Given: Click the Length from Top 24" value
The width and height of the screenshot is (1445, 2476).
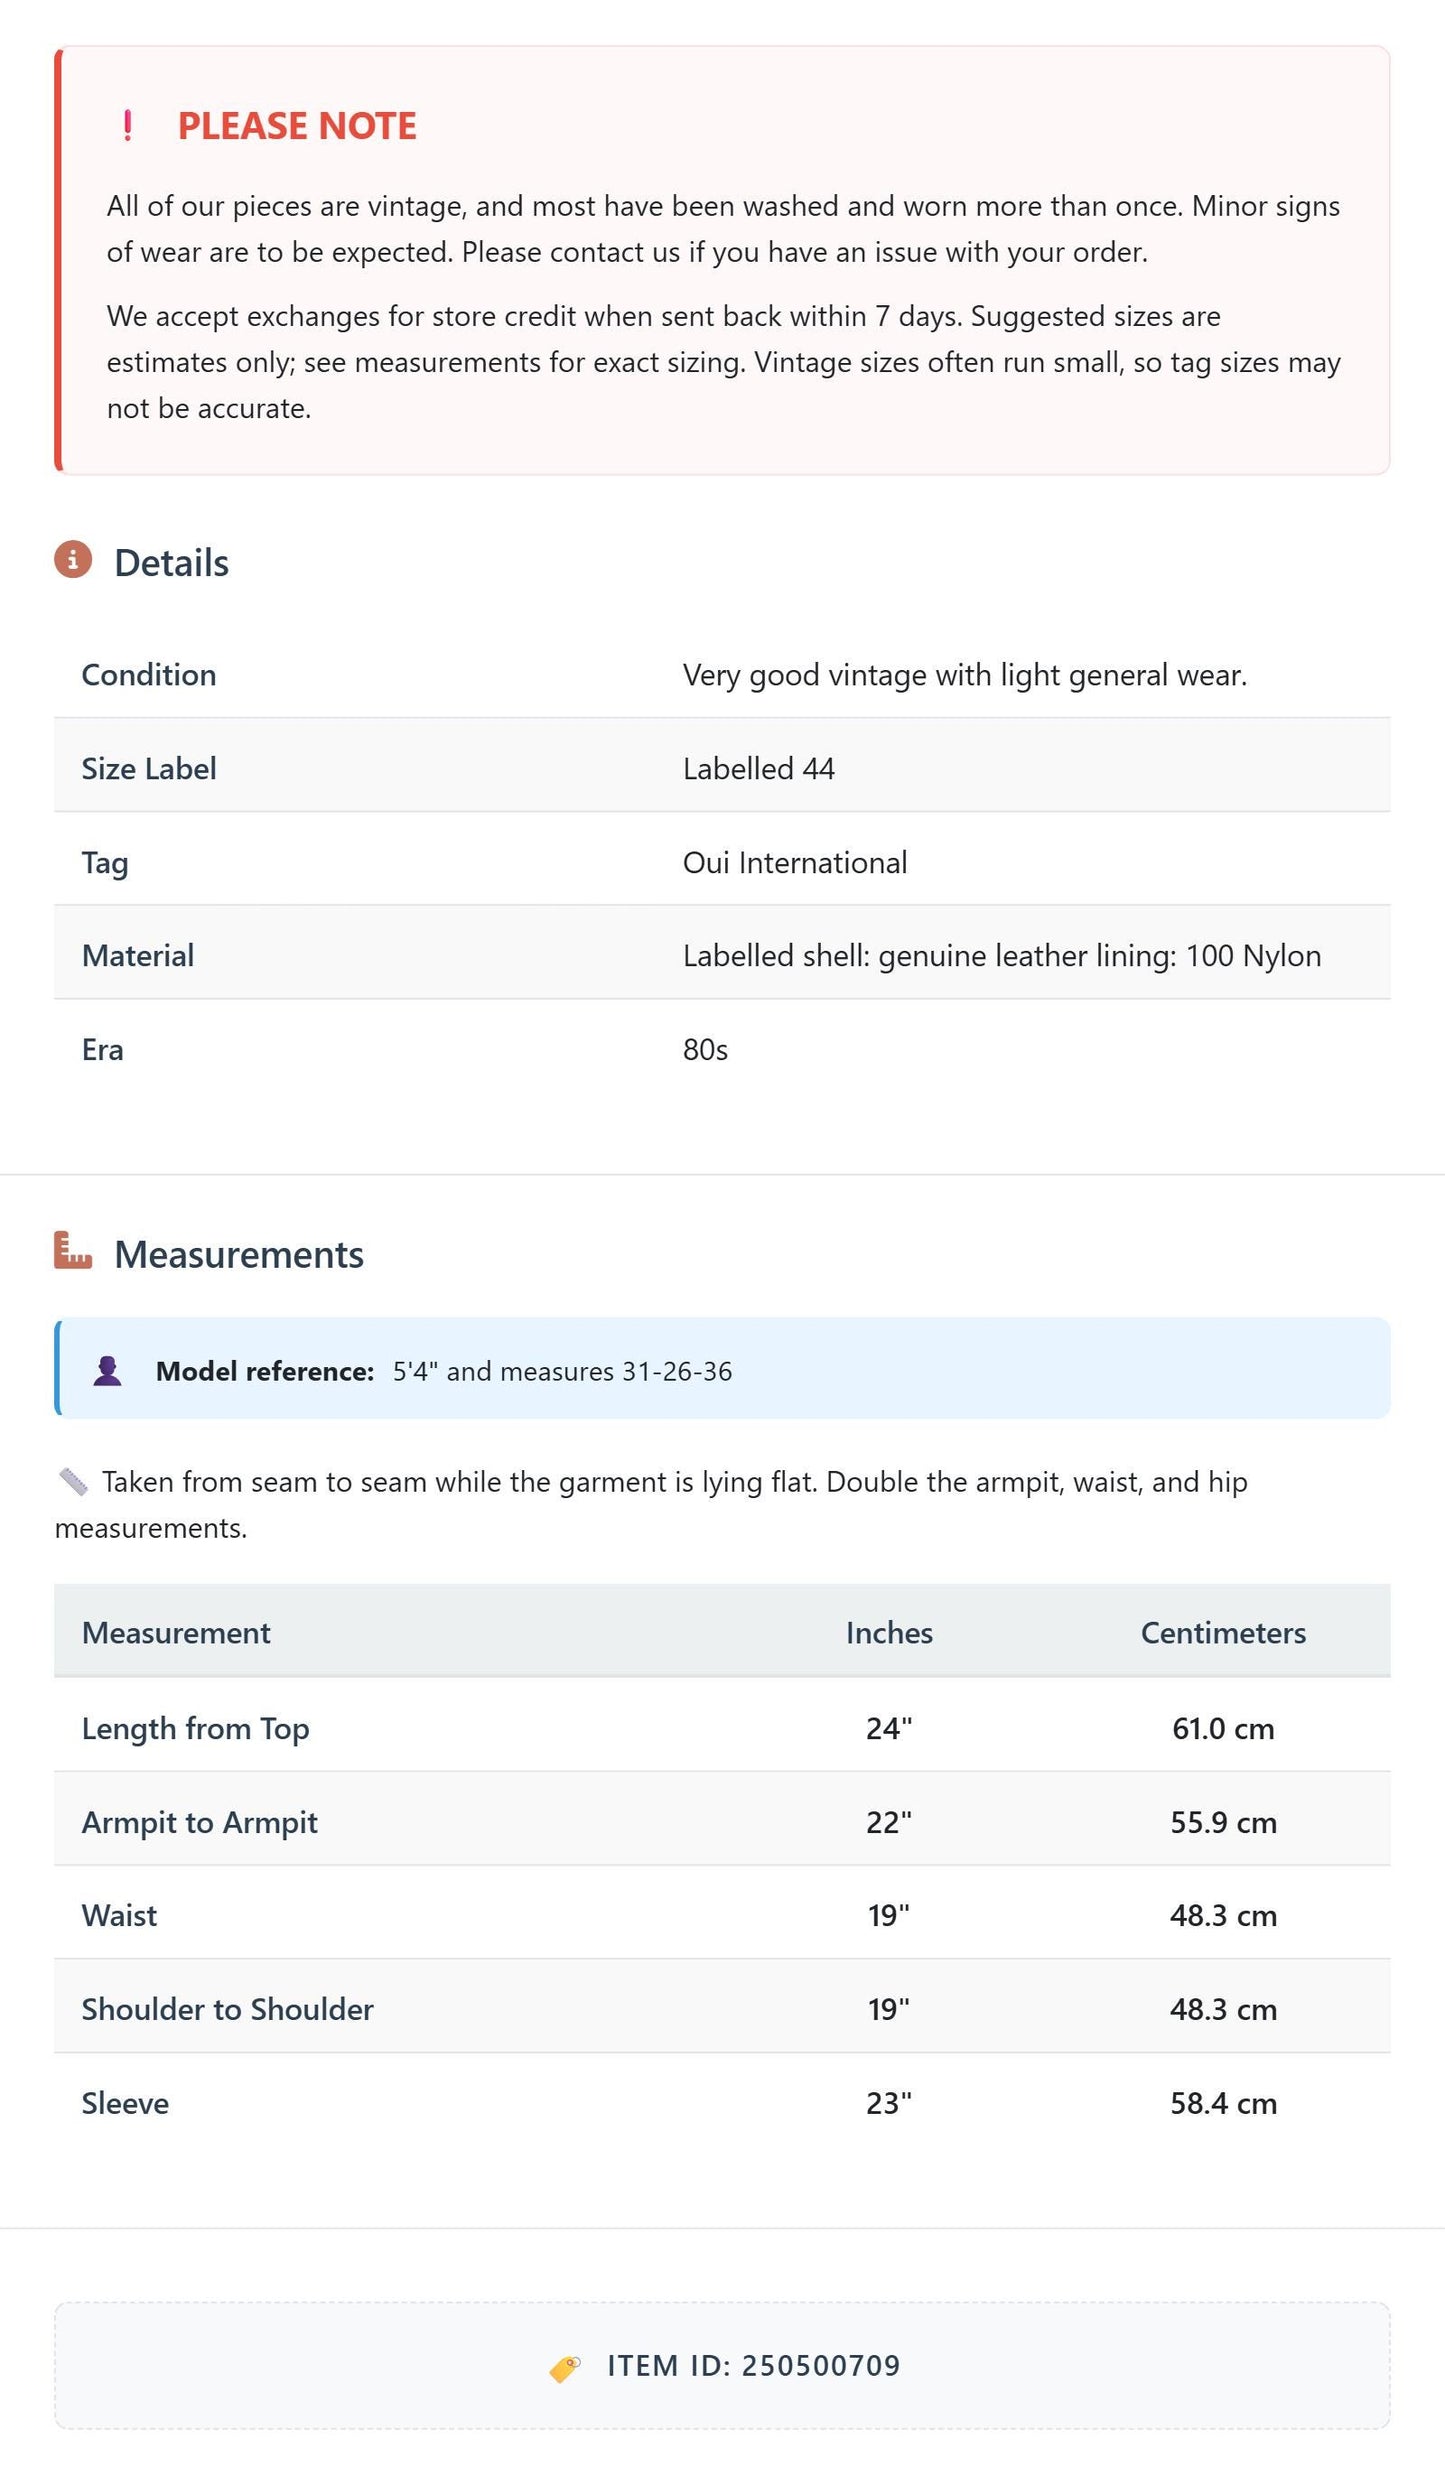Looking at the screenshot, I should tap(889, 1728).
